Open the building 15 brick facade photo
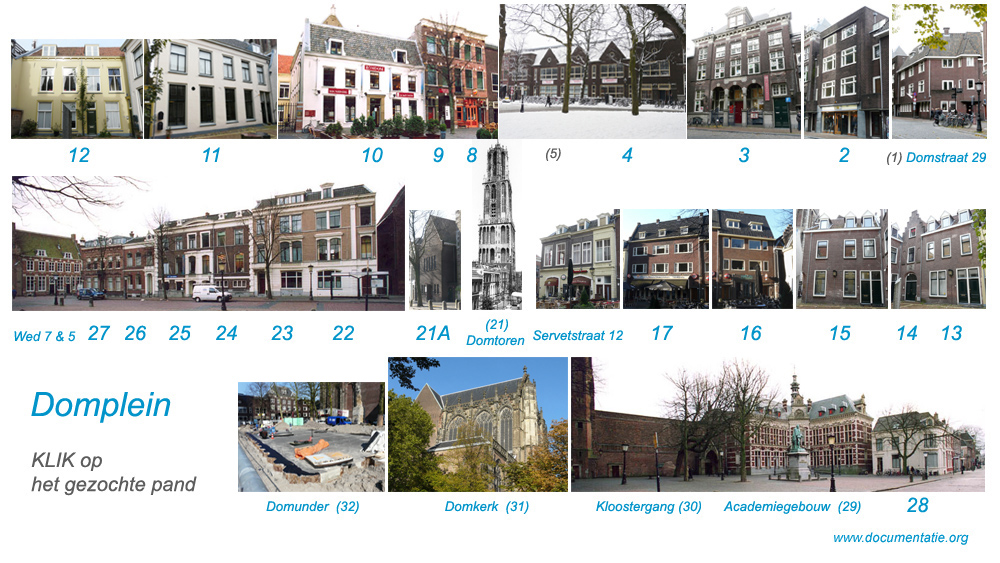The height and width of the screenshot is (563, 1000). click(841, 259)
